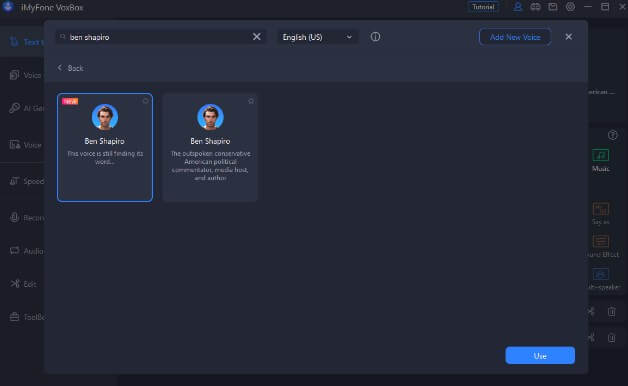Select the Music icon in right panel
Viewport: 628px width, 386px height.
(x=600, y=160)
